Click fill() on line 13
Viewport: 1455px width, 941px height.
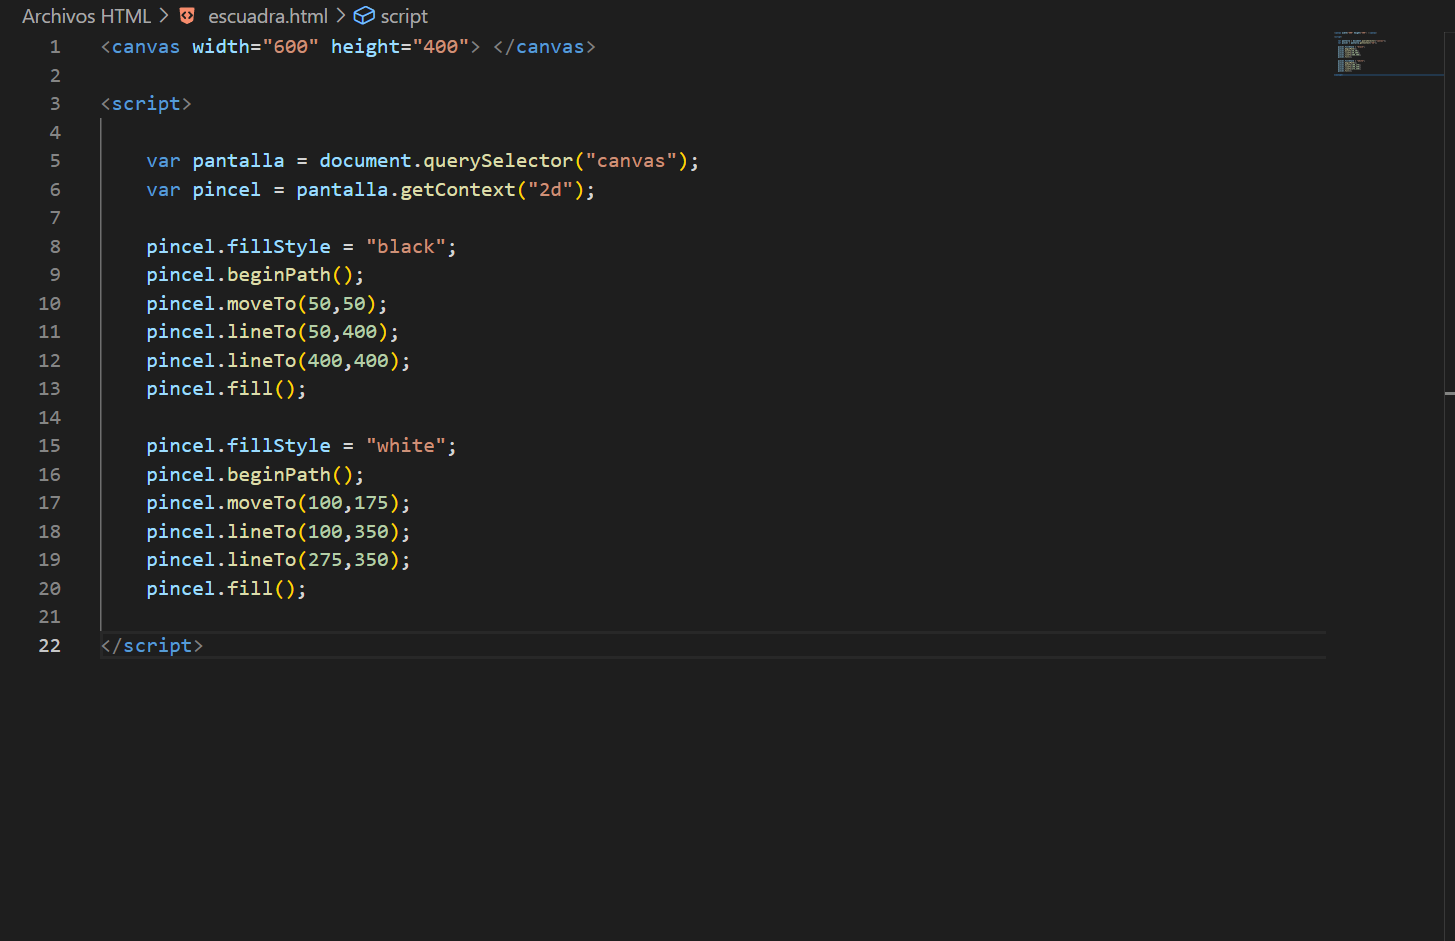[261, 389]
